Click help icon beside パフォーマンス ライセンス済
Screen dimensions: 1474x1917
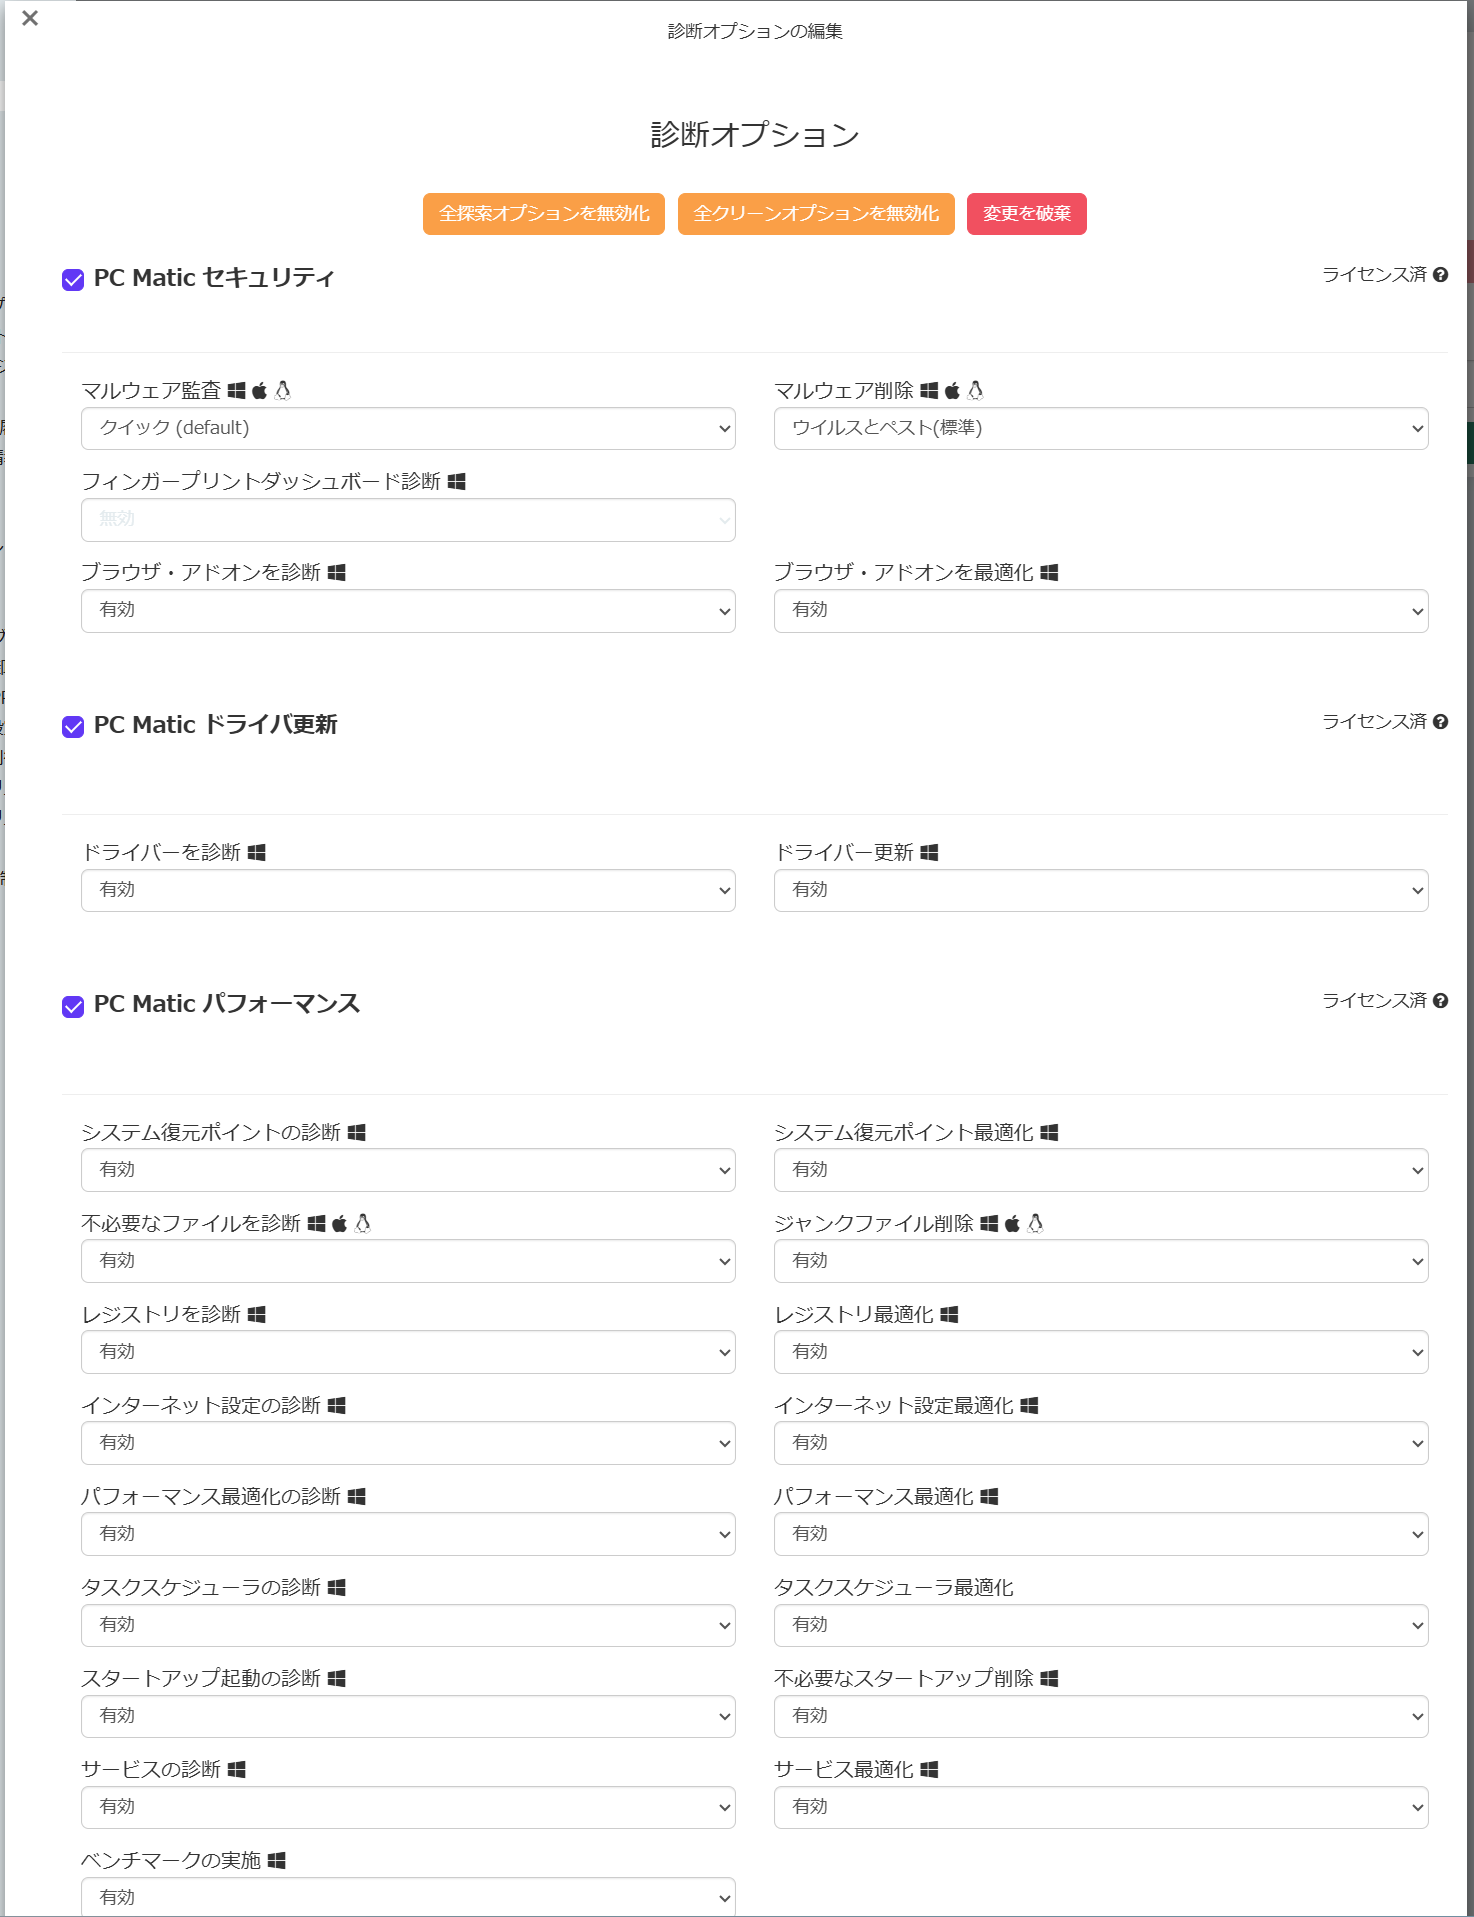click(x=1440, y=1001)
